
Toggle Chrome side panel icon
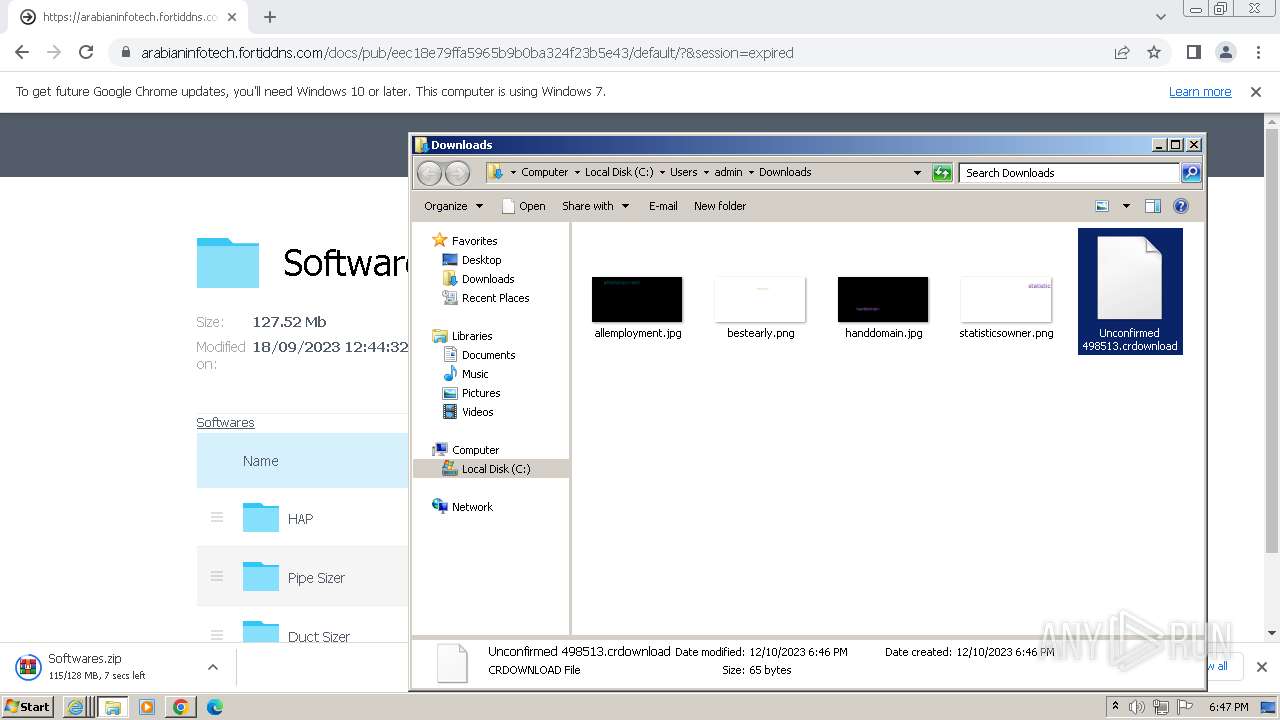[1194, 52]
